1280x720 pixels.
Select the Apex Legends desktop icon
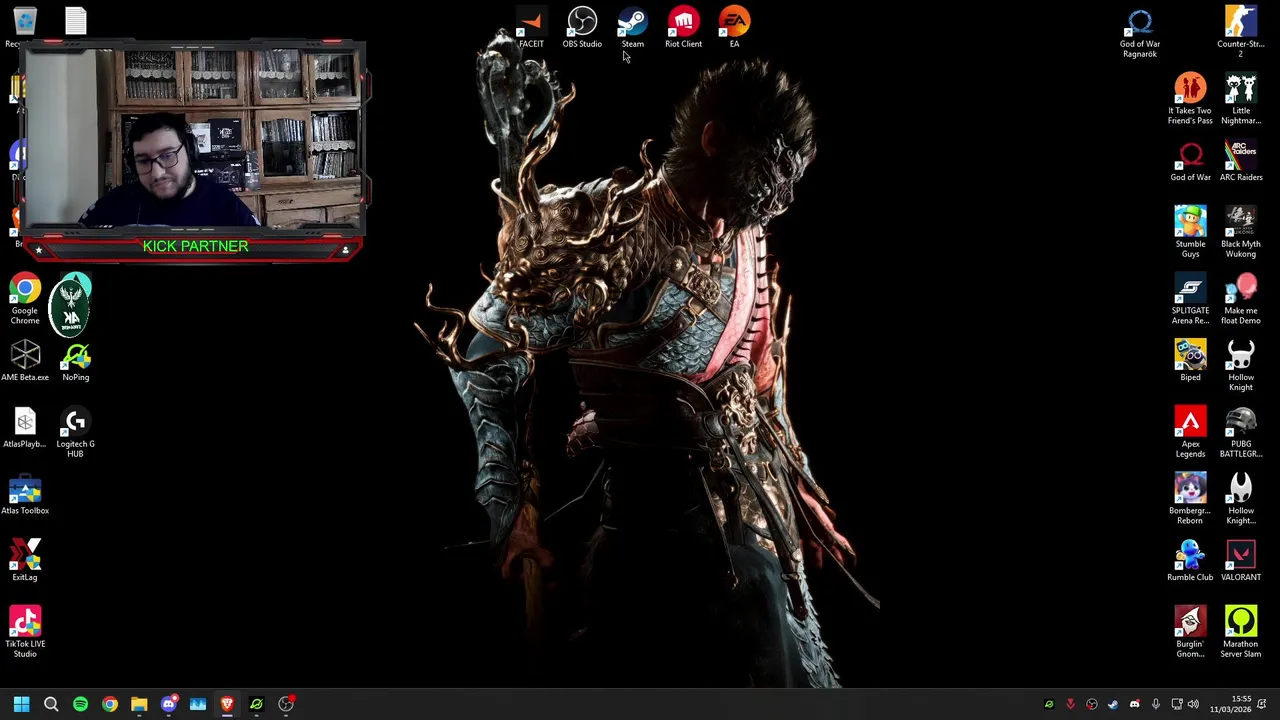(1190, 432)
